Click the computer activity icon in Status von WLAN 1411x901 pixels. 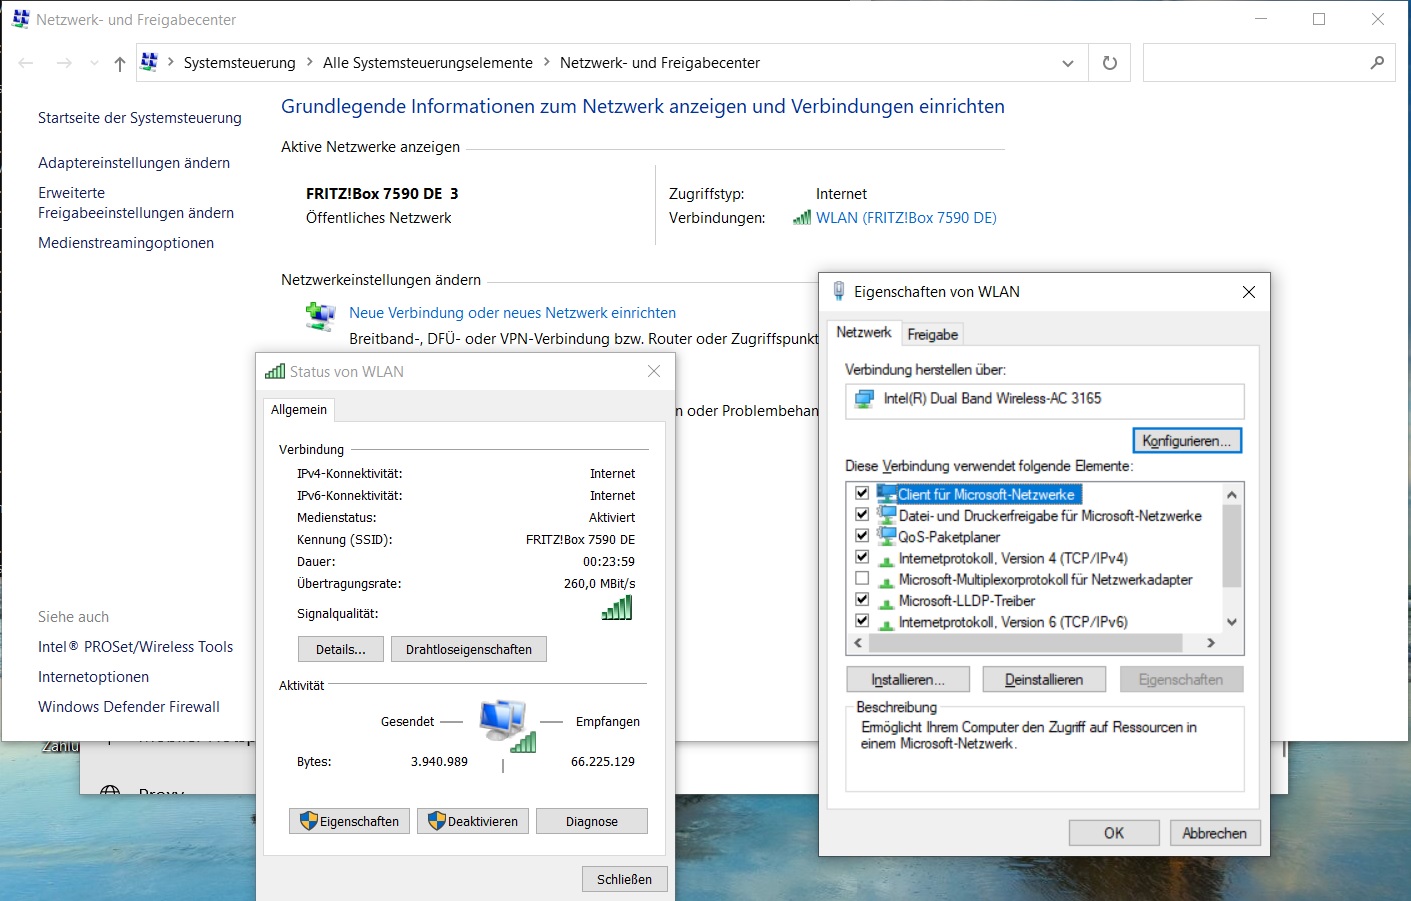click(507, 725)
